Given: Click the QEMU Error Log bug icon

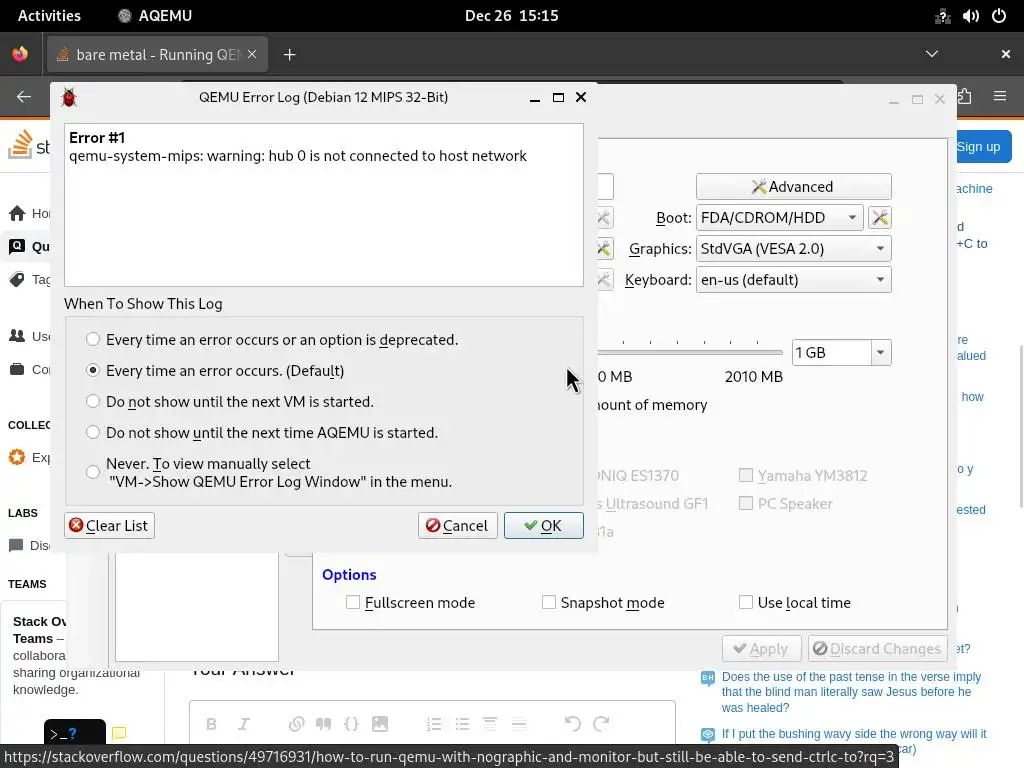Looking at the screenshot, I should (69, 97).
